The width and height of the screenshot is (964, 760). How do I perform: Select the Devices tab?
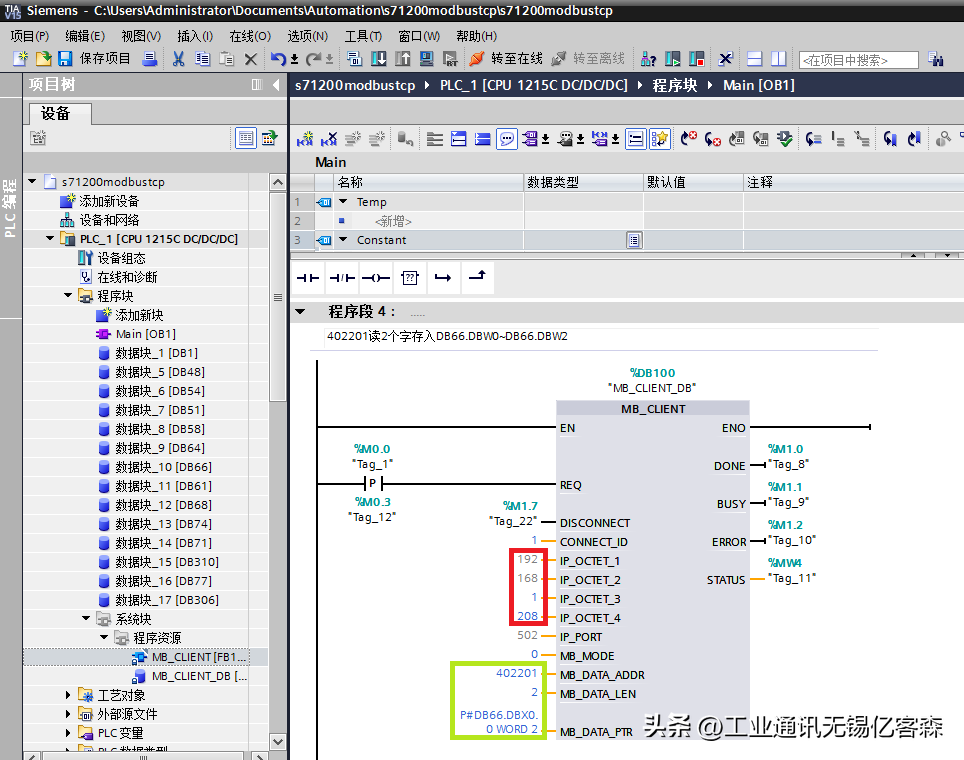(56, 113)
